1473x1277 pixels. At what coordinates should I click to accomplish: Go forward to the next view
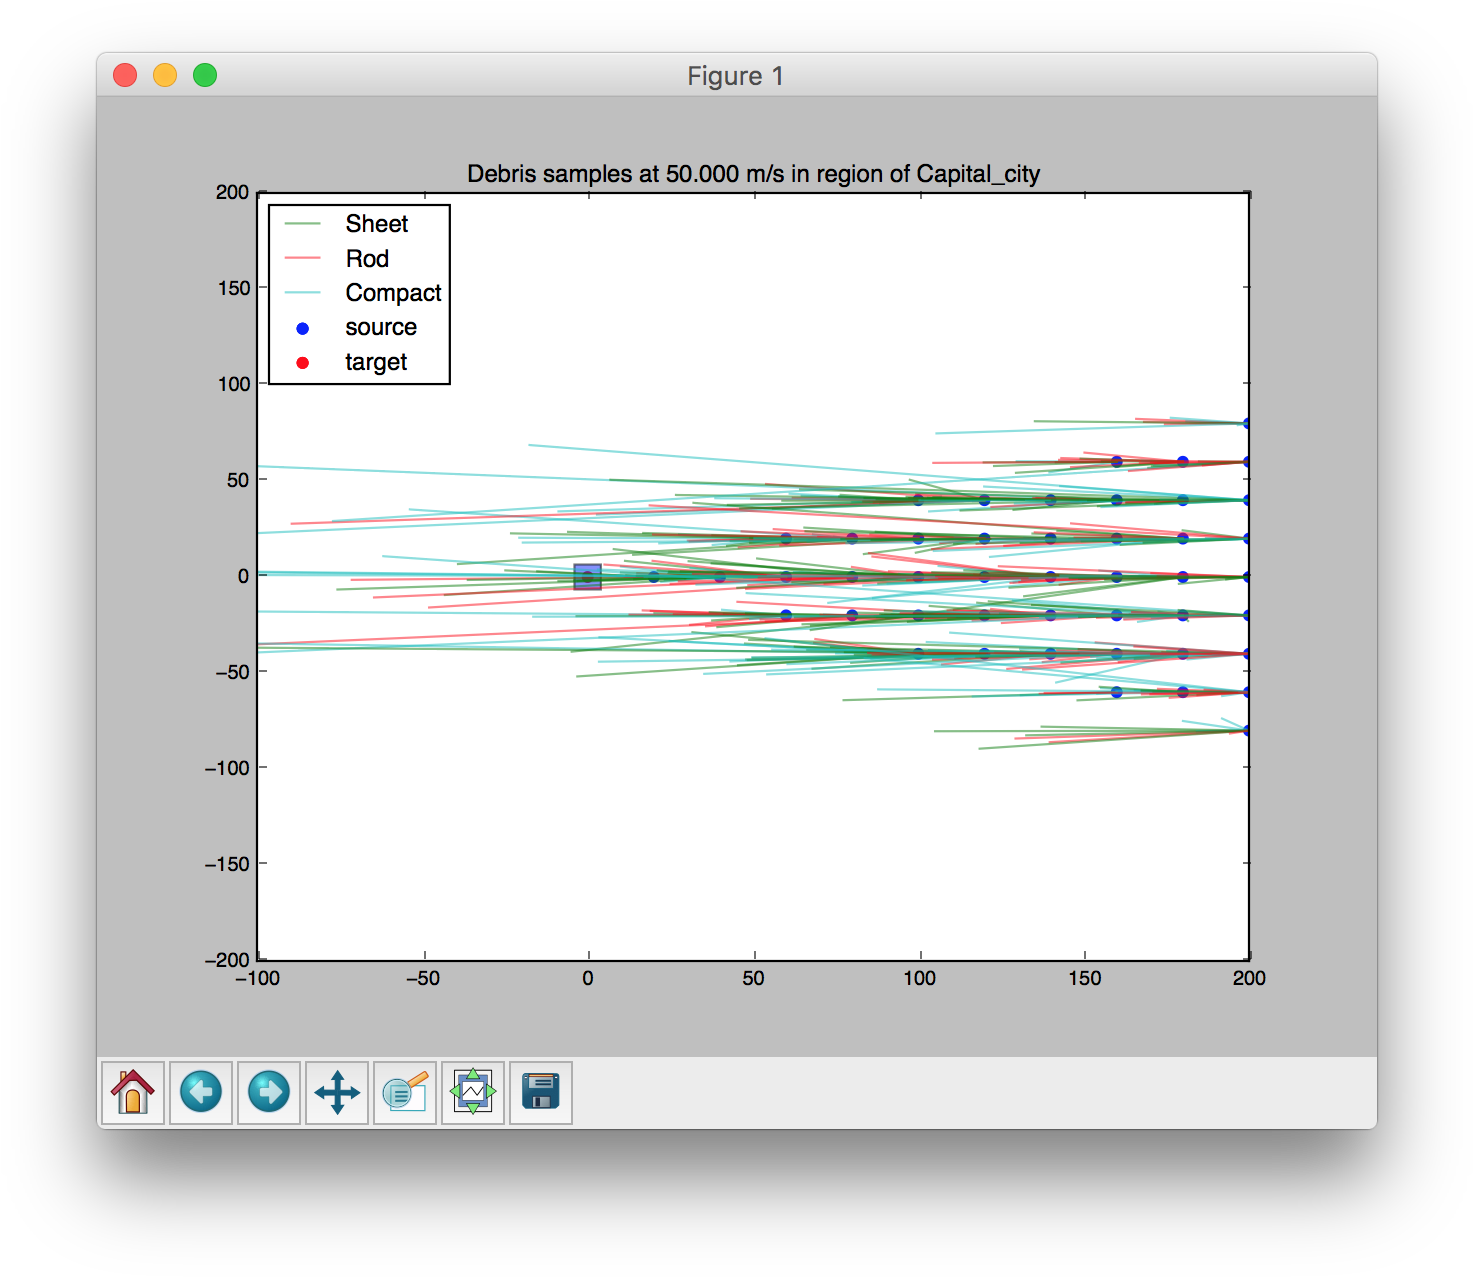(269, 1092)
